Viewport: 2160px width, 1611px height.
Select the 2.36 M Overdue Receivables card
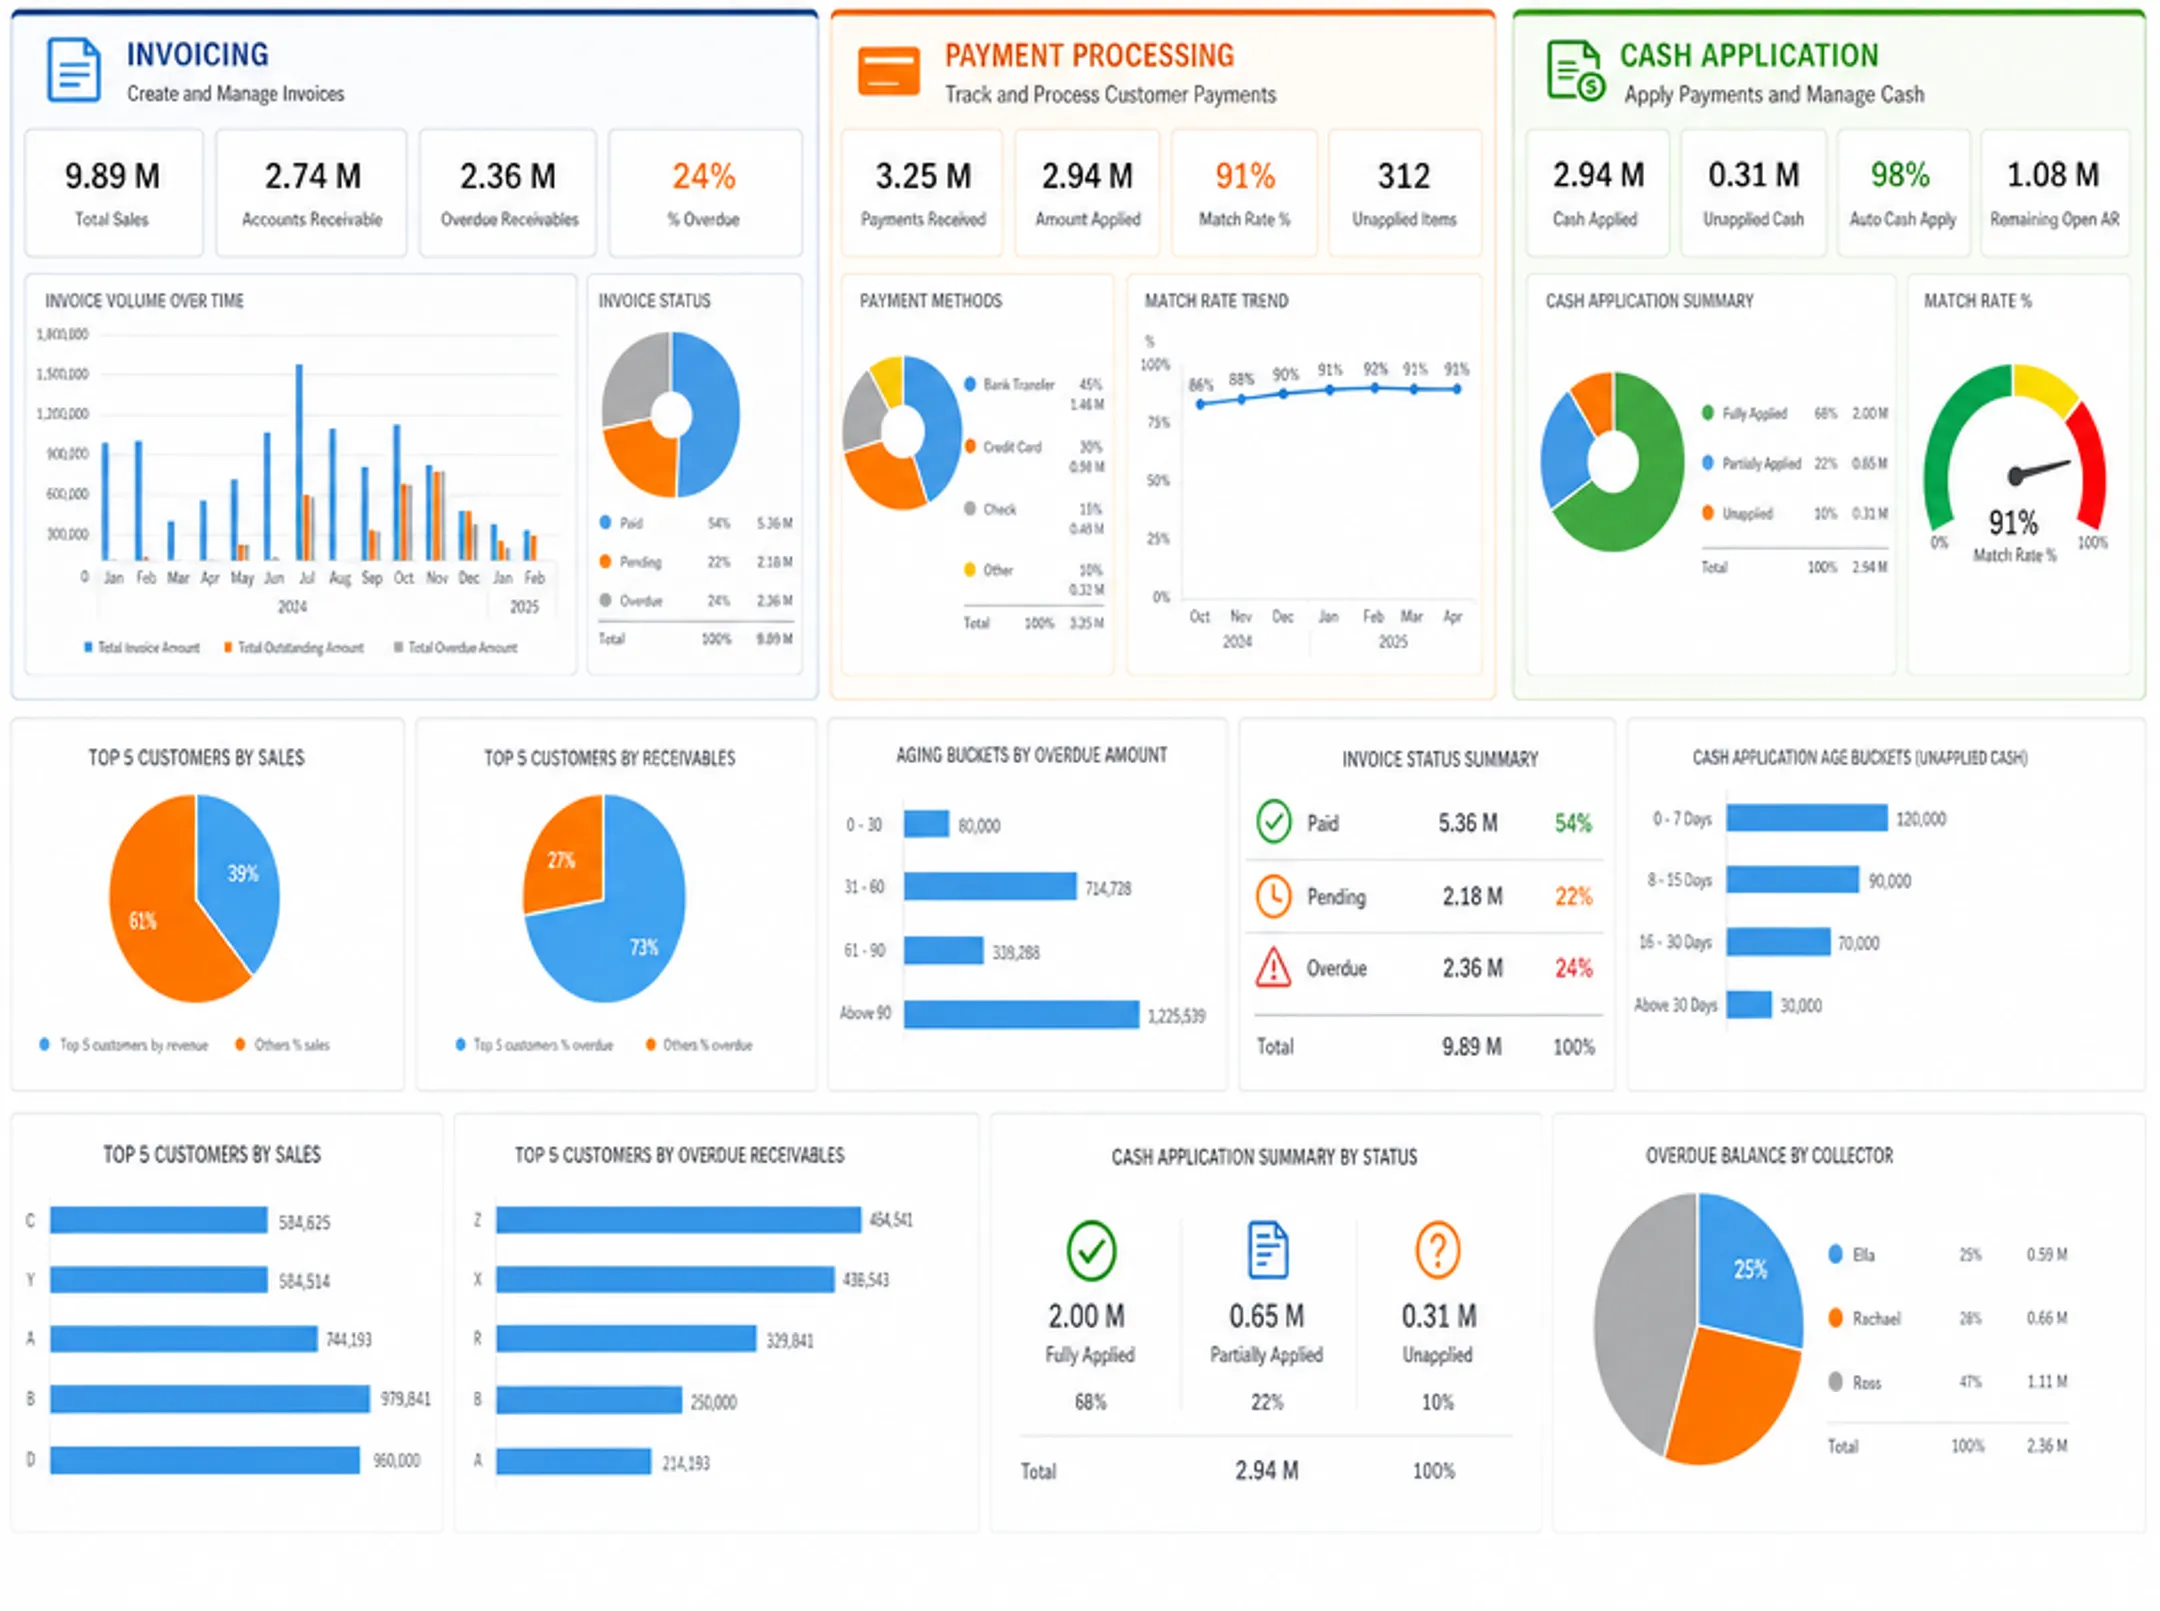pyautogui.click(x=508, y=192)
